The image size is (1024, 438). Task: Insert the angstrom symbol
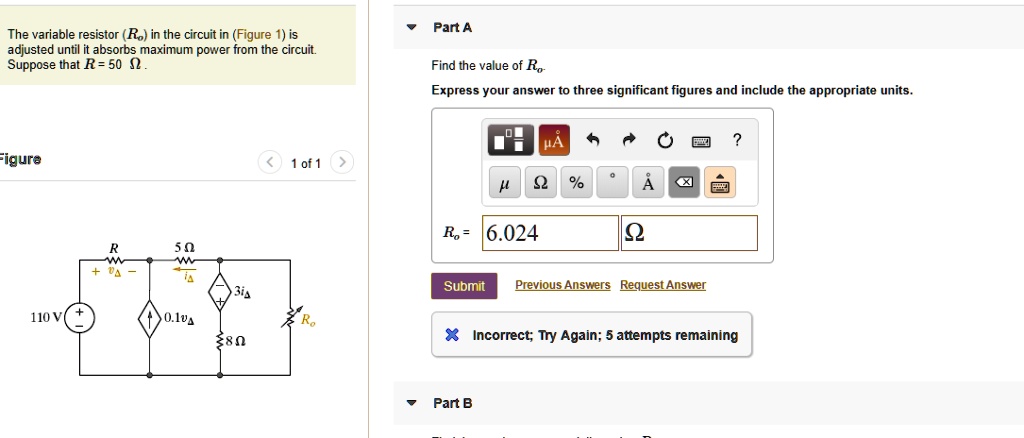[x=648, y=184]
